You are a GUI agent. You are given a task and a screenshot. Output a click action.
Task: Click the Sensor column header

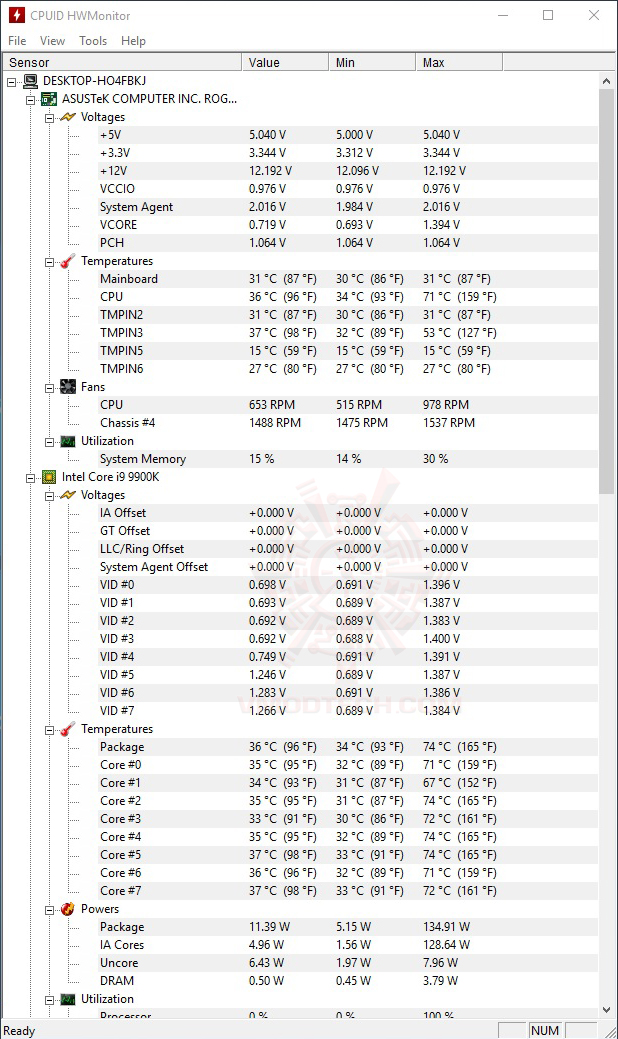[121, 62]
